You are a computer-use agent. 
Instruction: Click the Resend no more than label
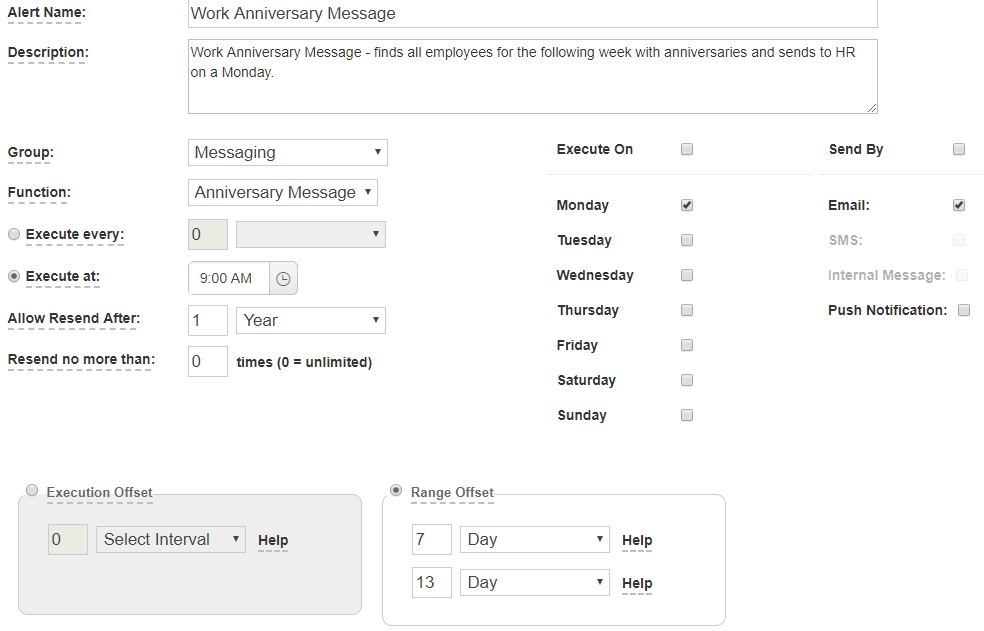(x=82, y=359)
